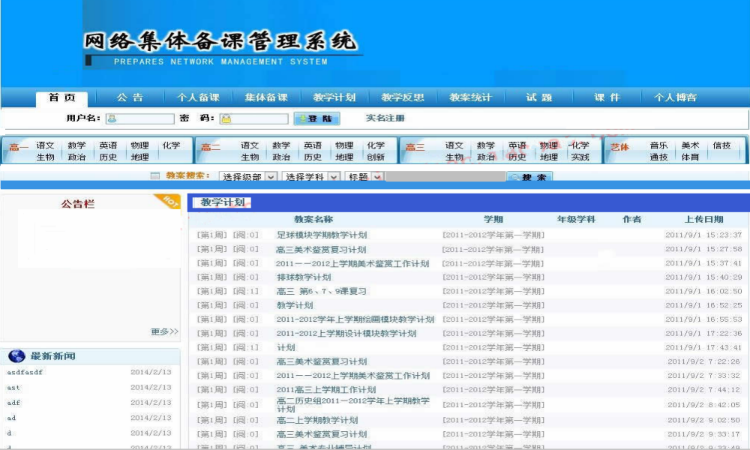Open the news item adf
The width and height of the screenshot is (750, 450).
[13, 403]
